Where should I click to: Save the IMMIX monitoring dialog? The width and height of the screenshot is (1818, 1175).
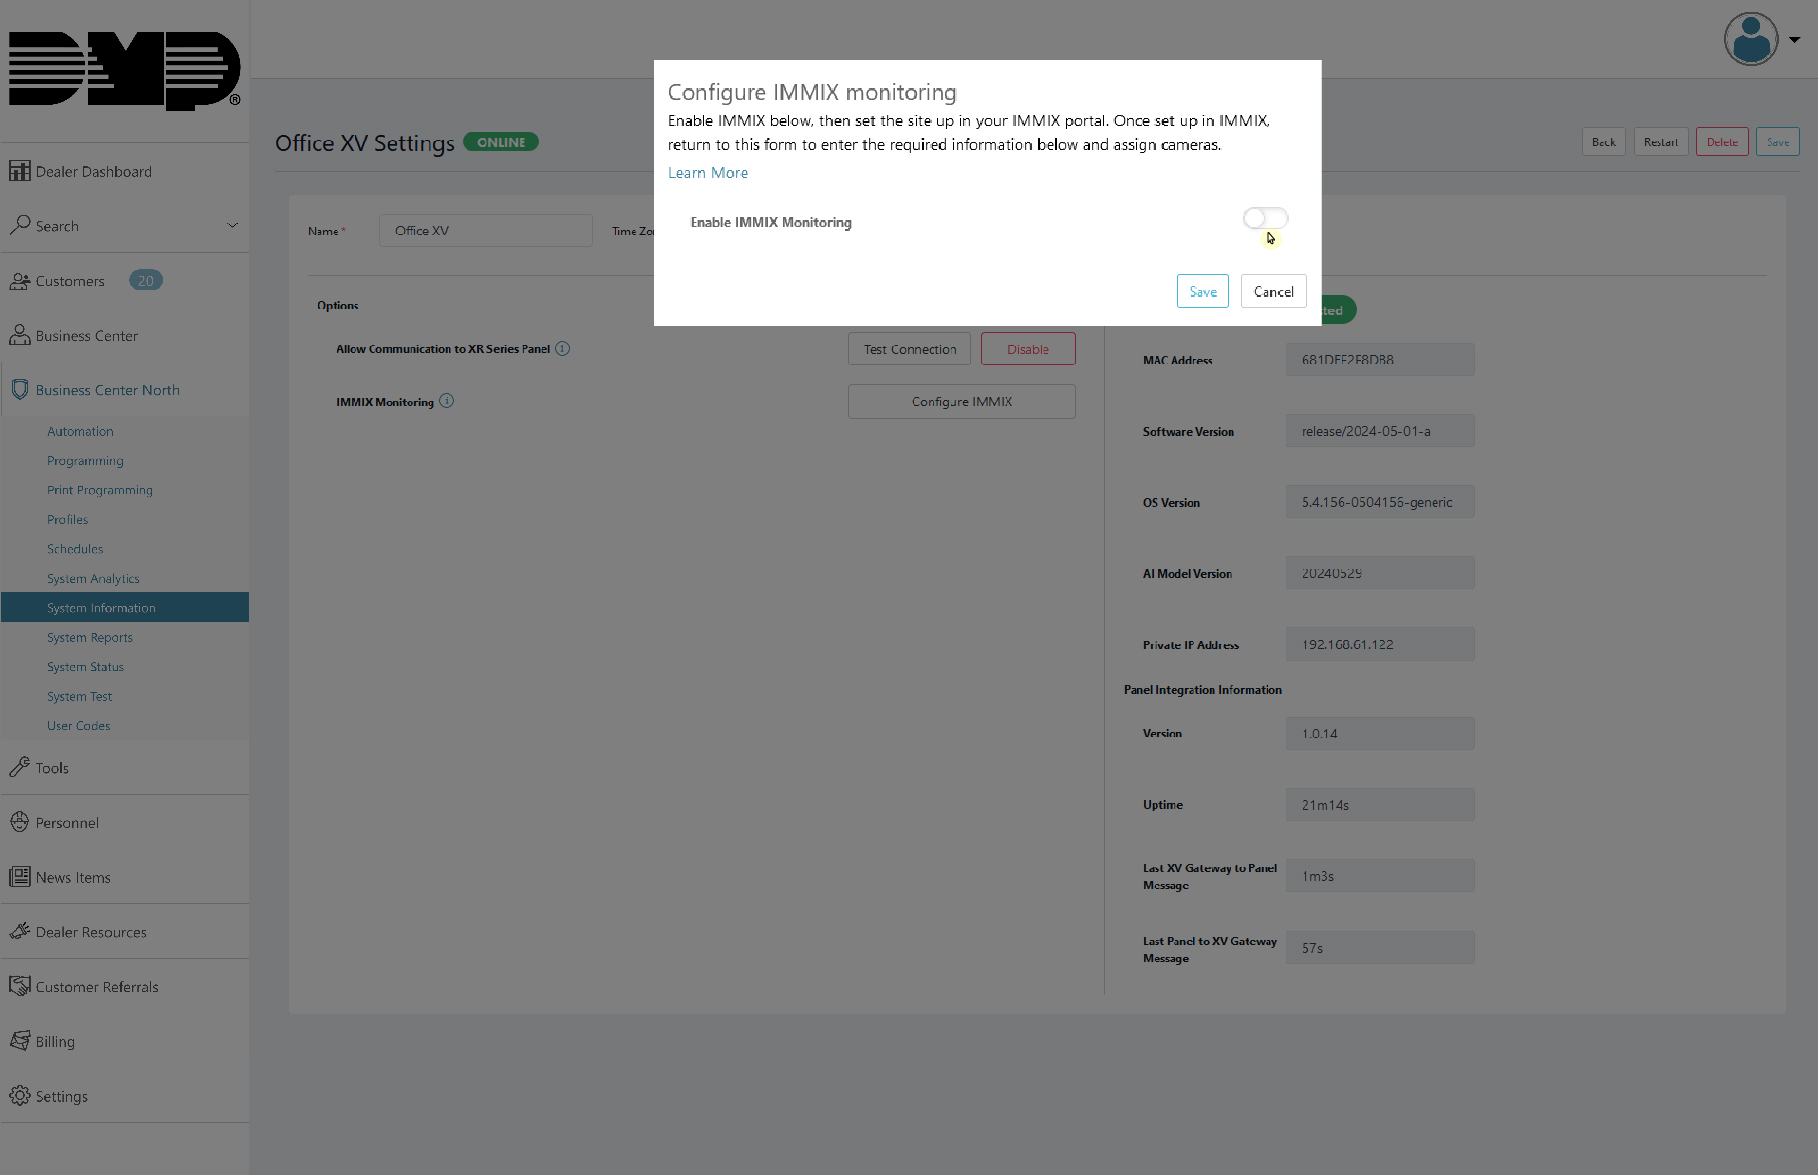(x=1202, y=291)
